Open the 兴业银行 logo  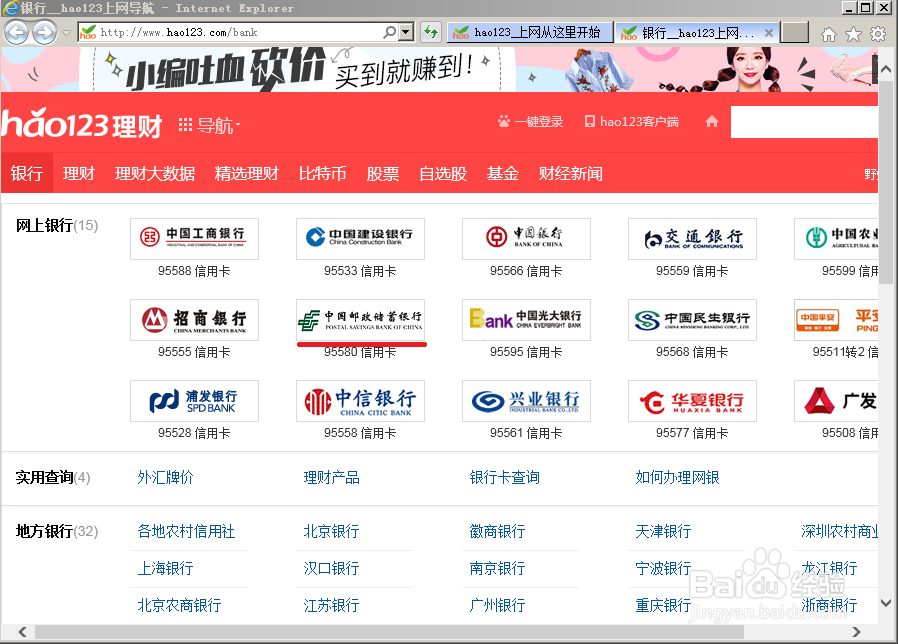(x=526, y=401)
